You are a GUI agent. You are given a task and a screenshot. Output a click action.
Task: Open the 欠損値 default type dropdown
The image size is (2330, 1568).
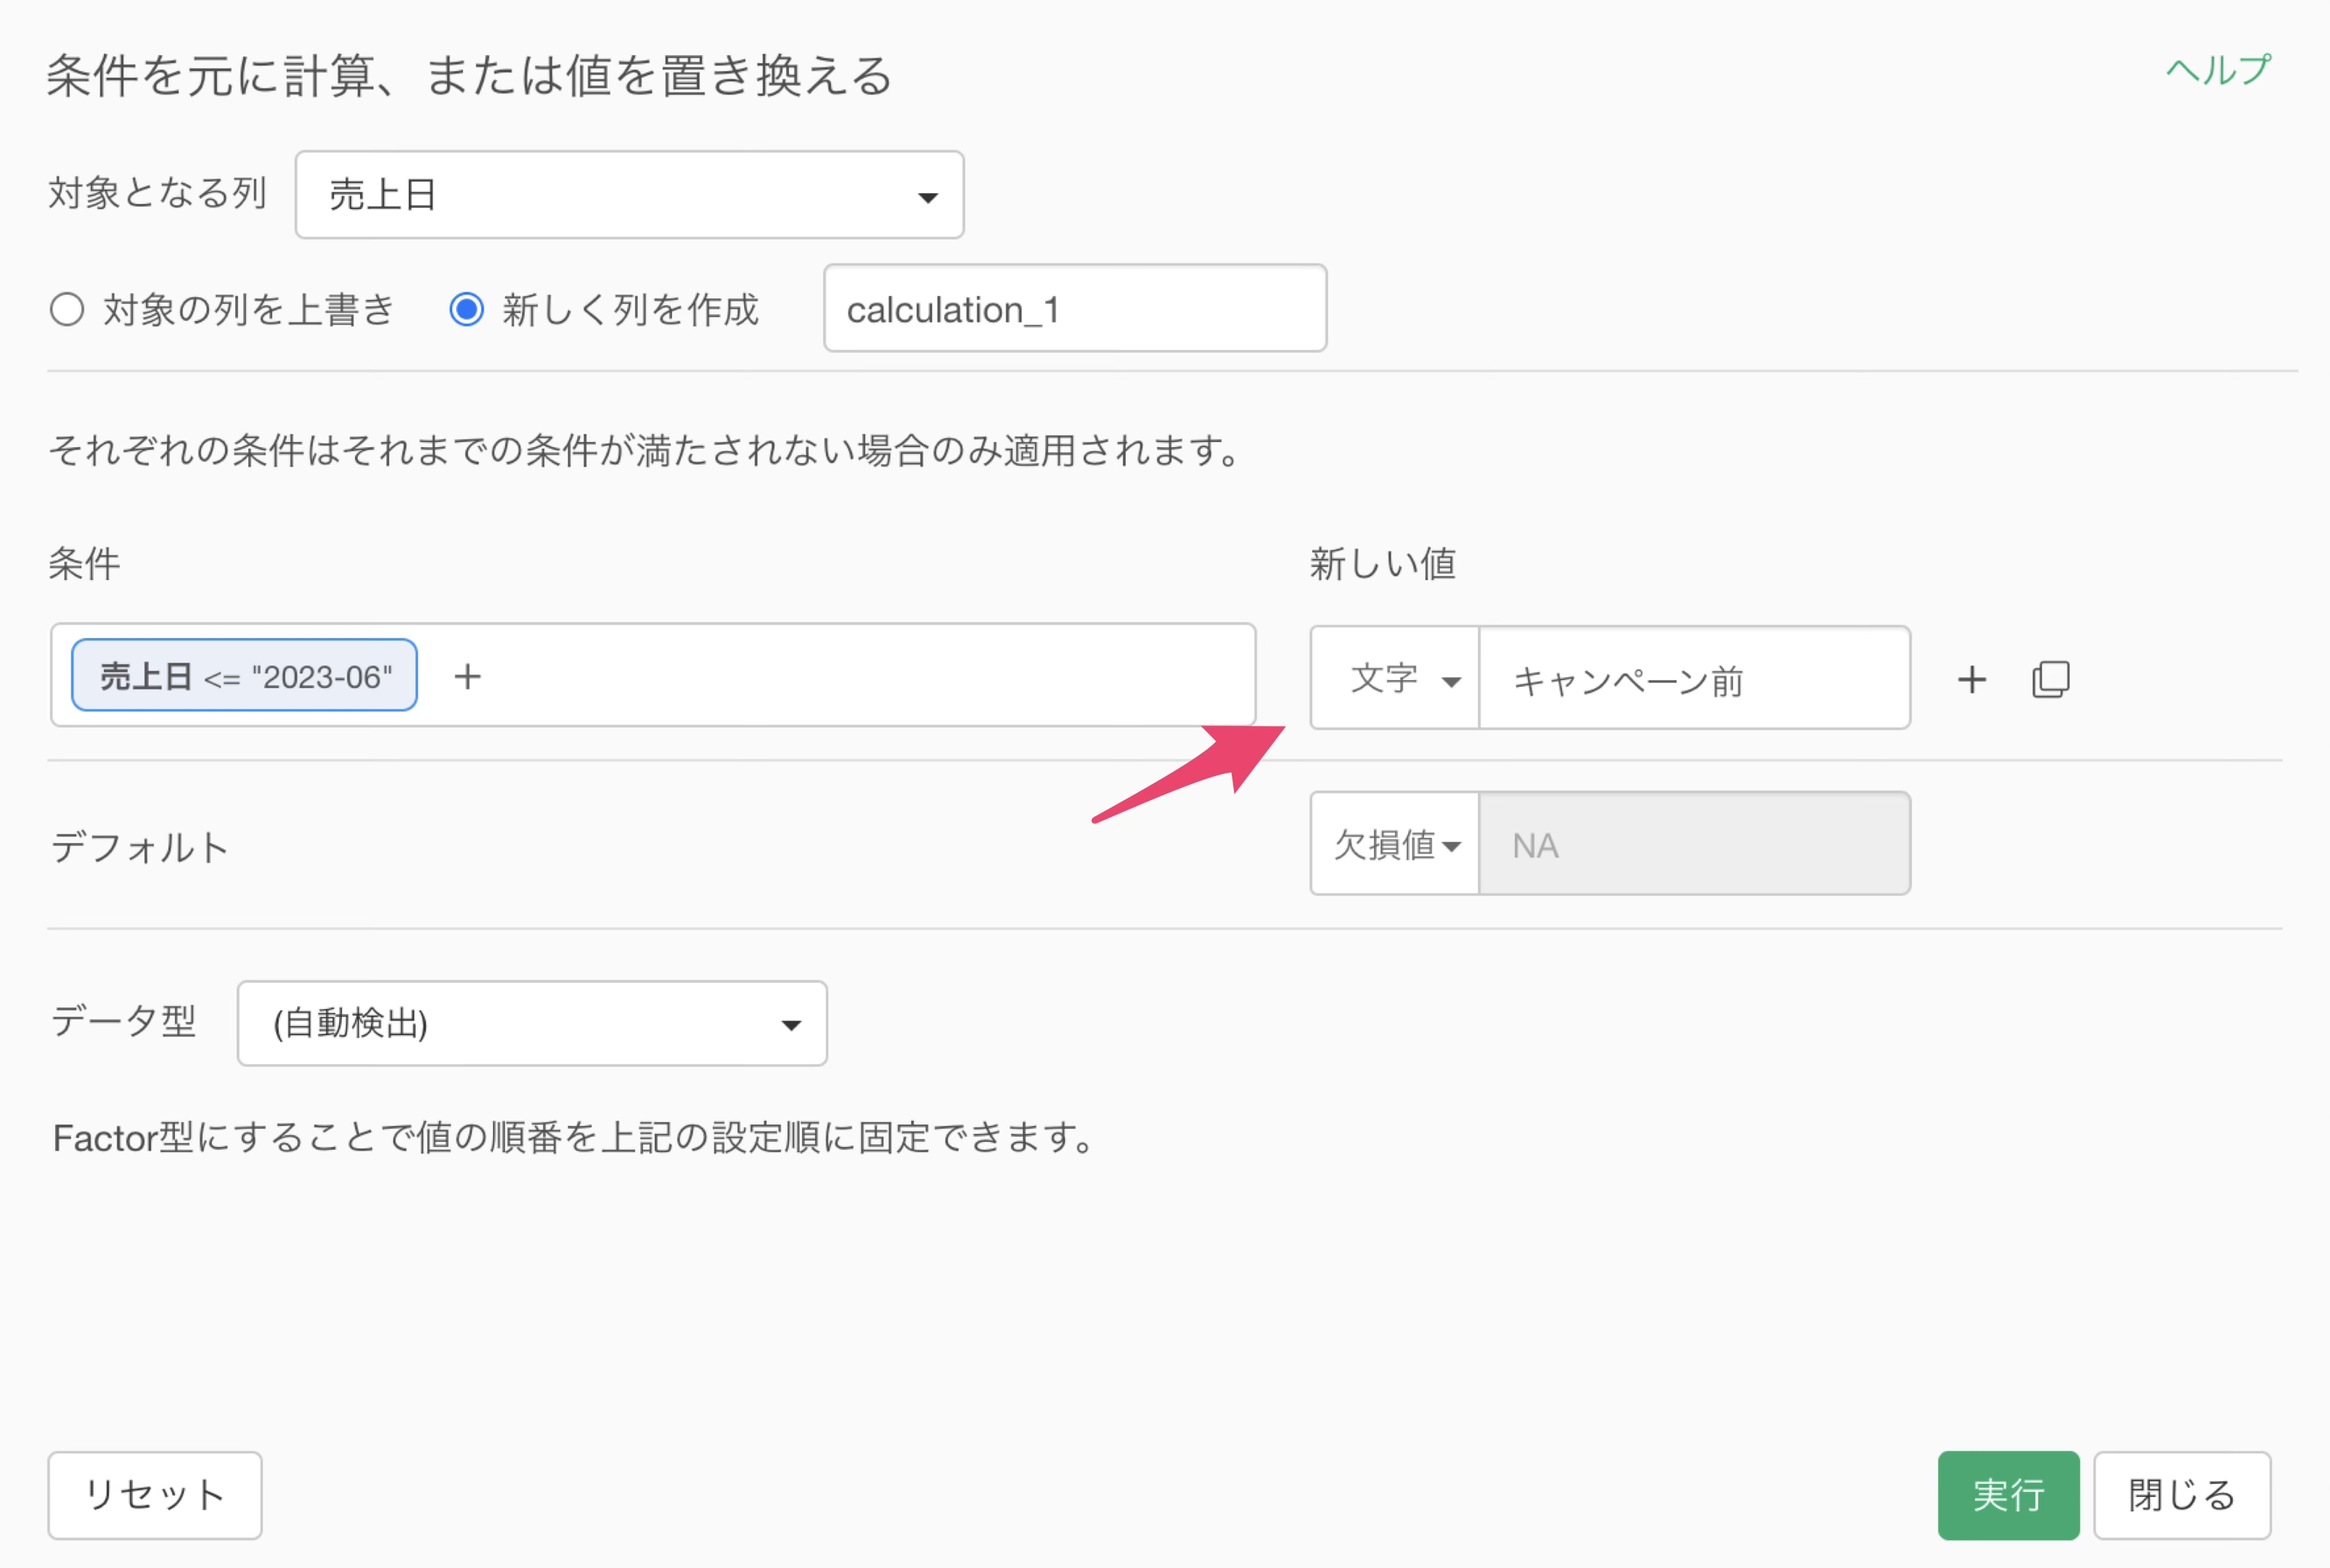(x=1395, y=844)
